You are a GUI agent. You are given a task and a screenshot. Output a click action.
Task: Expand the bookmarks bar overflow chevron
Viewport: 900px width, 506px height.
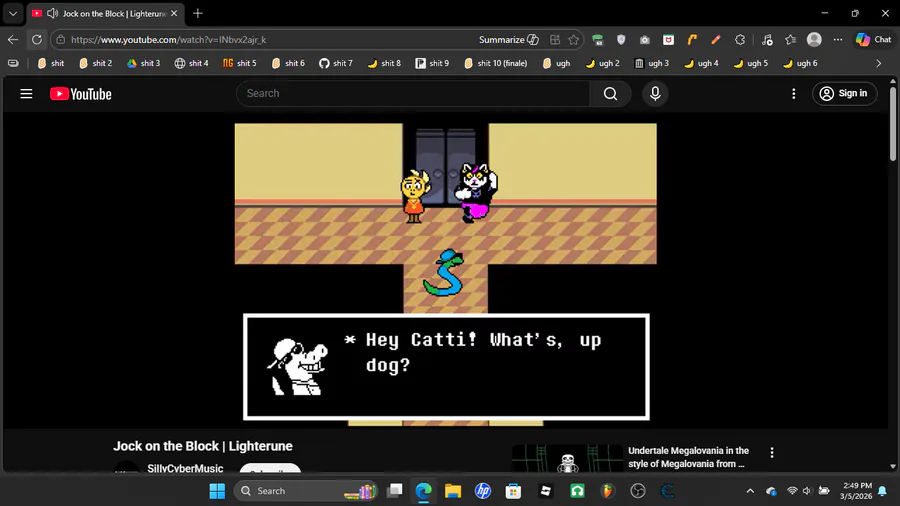click(879, 63)
